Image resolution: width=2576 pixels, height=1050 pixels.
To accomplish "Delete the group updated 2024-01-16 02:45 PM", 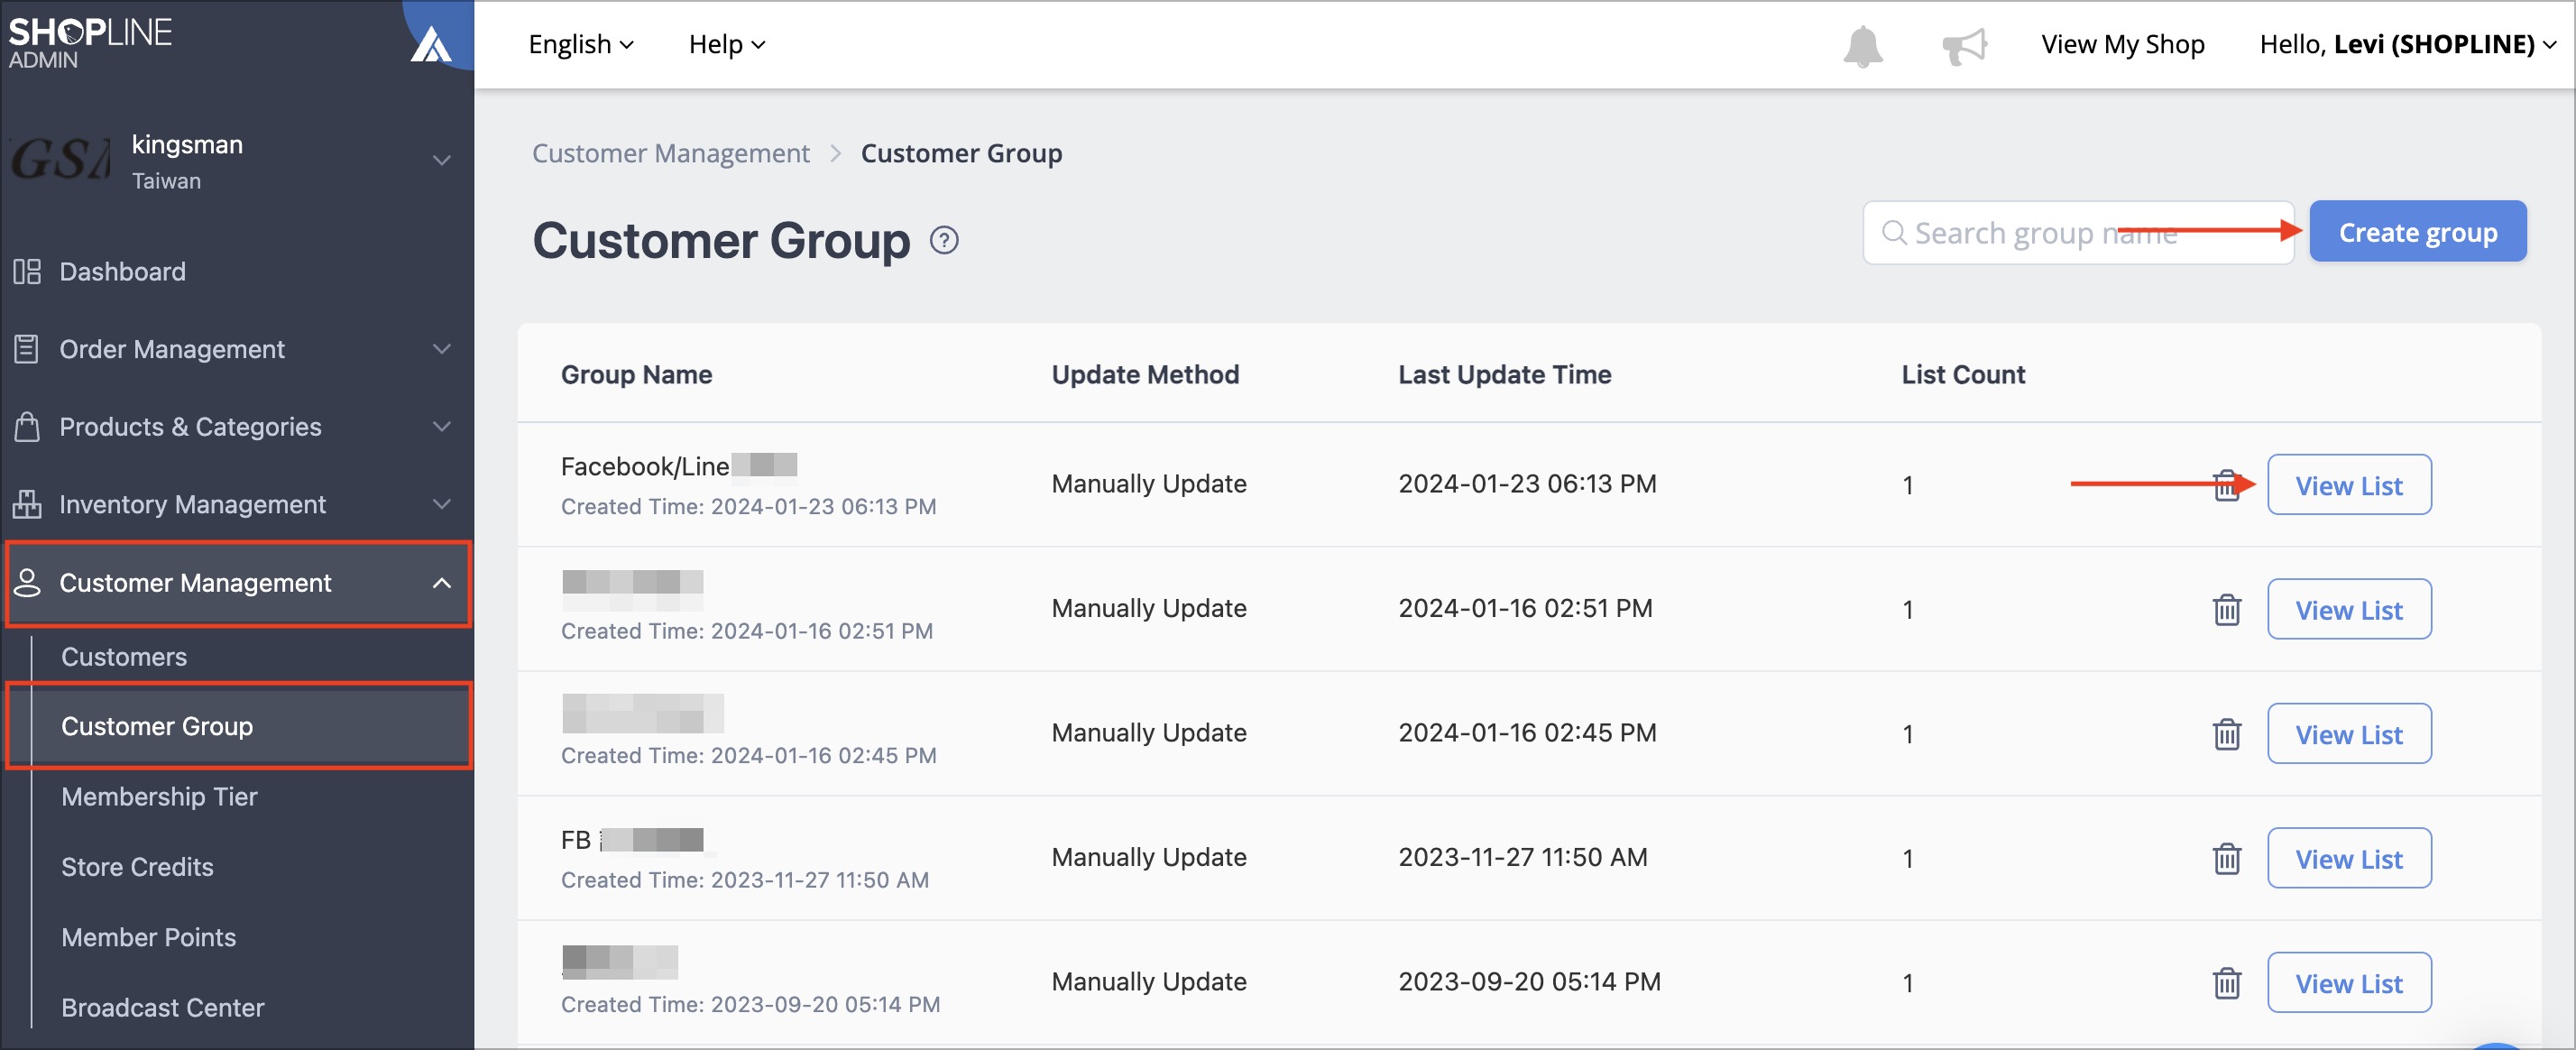I will coord(2226,735).
